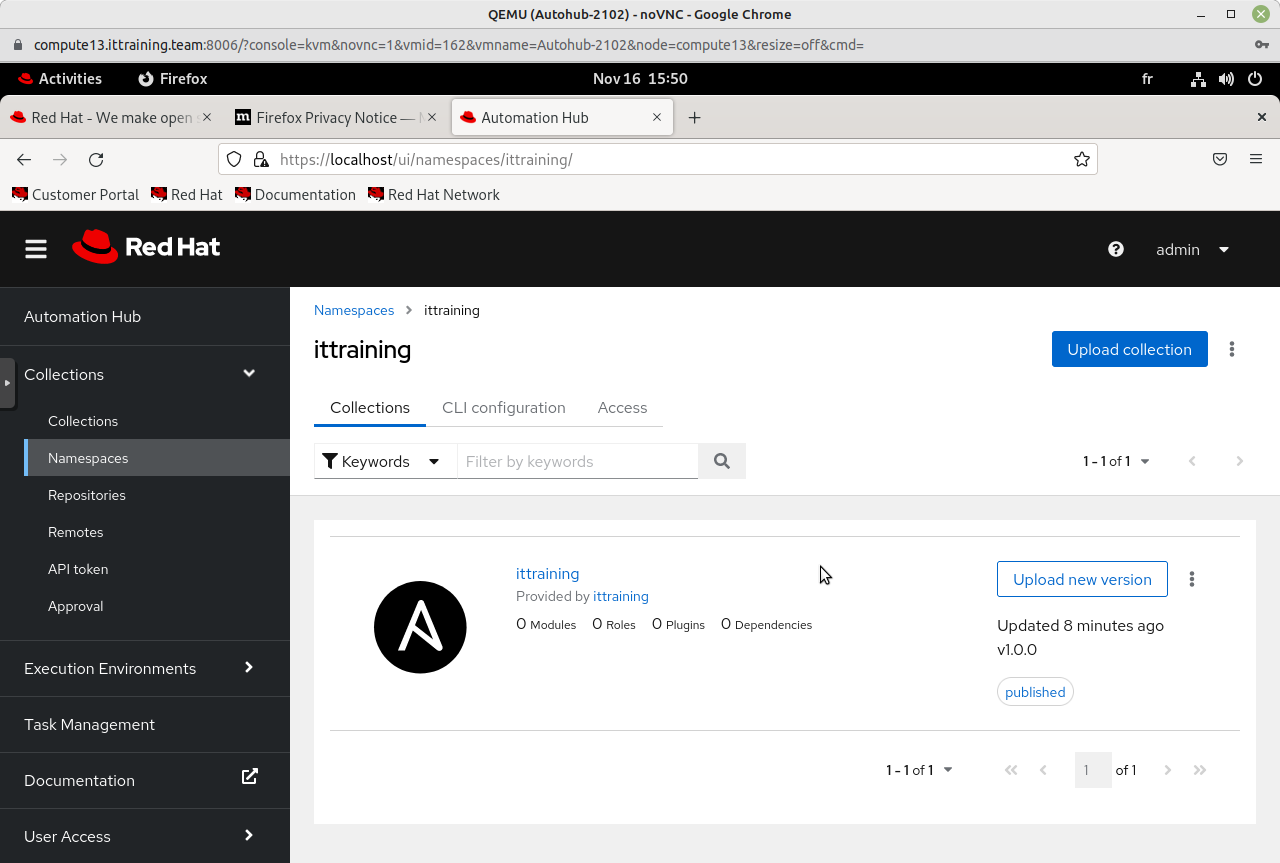The width and height of the screenshot is (1280, 863).
Task: Click the published status label
Action: [1035, 692]
